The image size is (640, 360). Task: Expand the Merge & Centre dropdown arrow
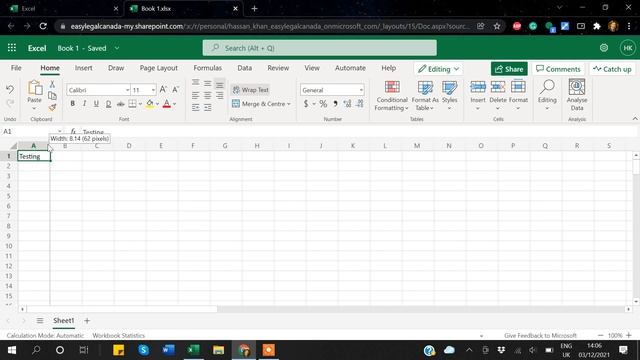click(289, 104)
